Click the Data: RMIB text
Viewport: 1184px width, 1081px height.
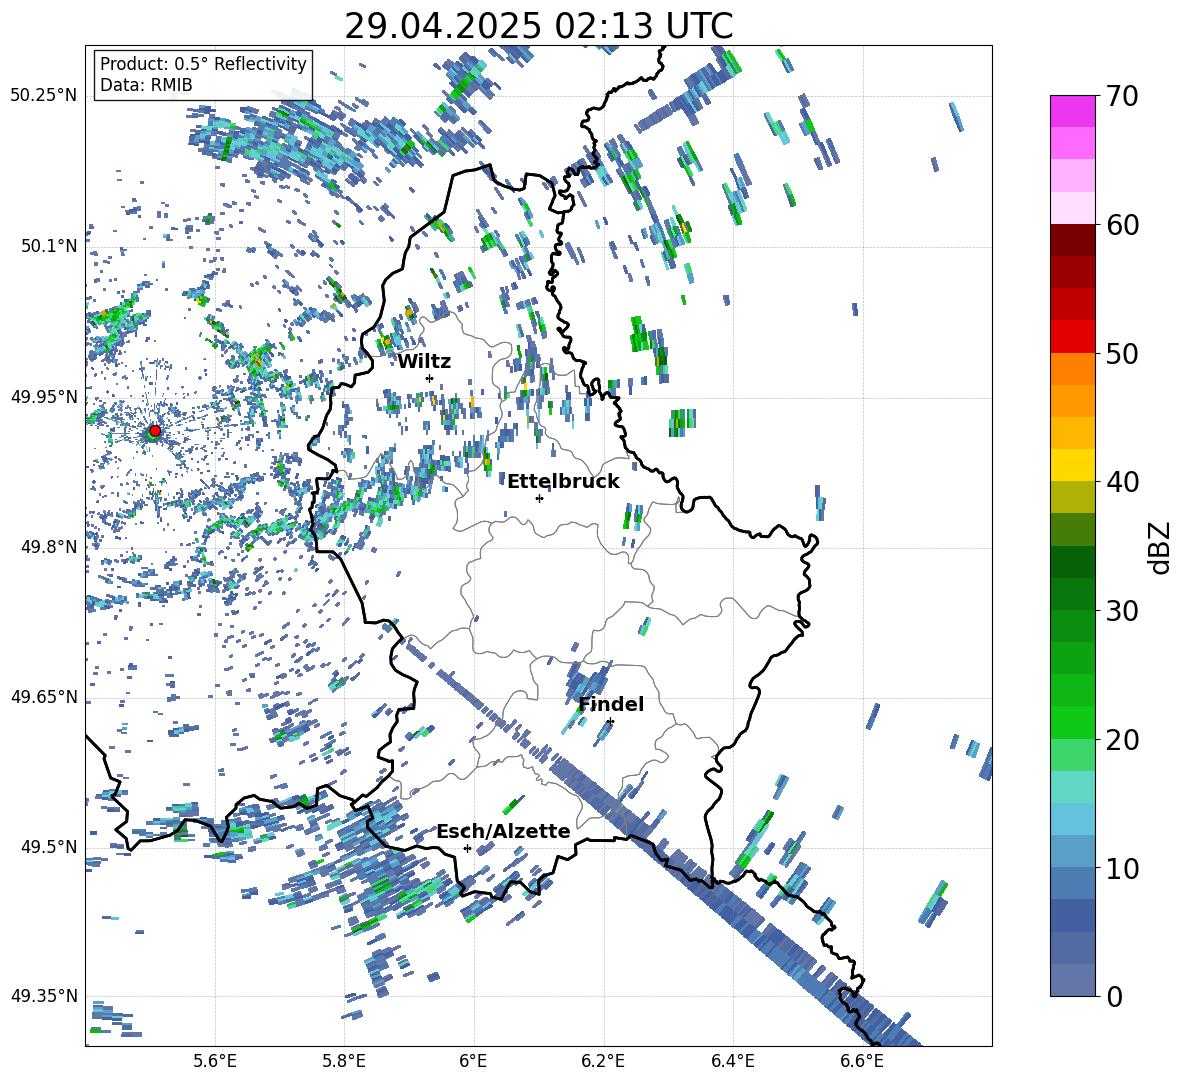tap(146, 85)
